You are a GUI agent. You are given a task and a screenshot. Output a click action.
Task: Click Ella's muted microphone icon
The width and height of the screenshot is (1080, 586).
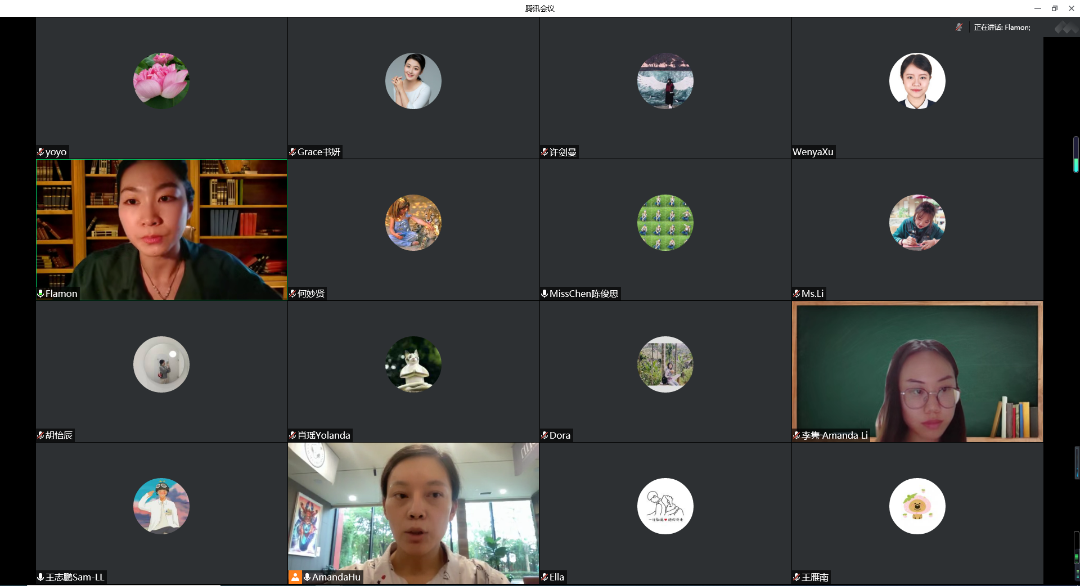point(545,578)
